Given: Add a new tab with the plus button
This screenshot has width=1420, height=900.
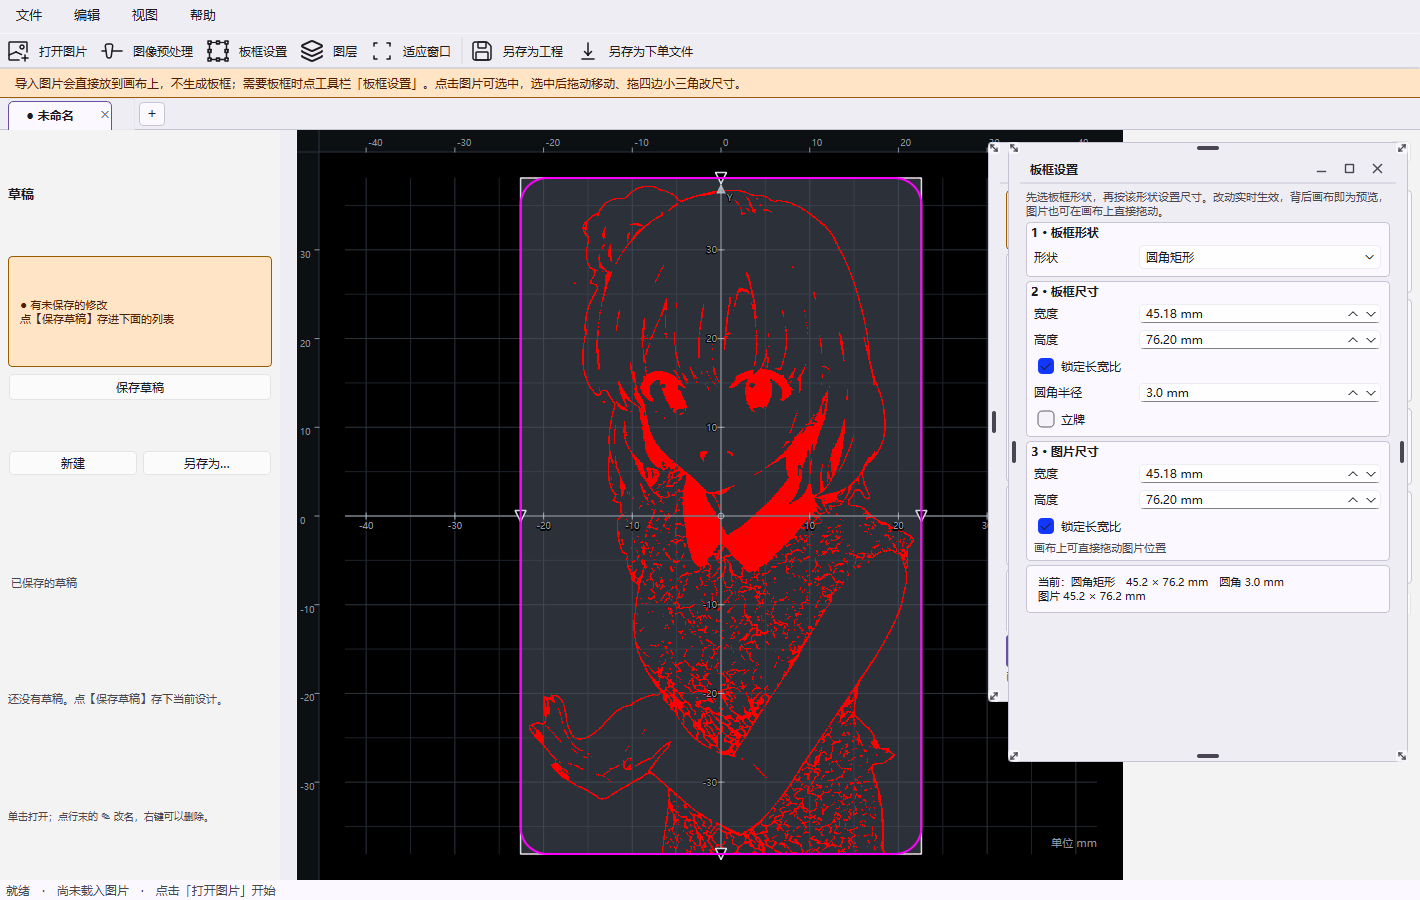Looking at the screenshot, I should click(152, 114).
